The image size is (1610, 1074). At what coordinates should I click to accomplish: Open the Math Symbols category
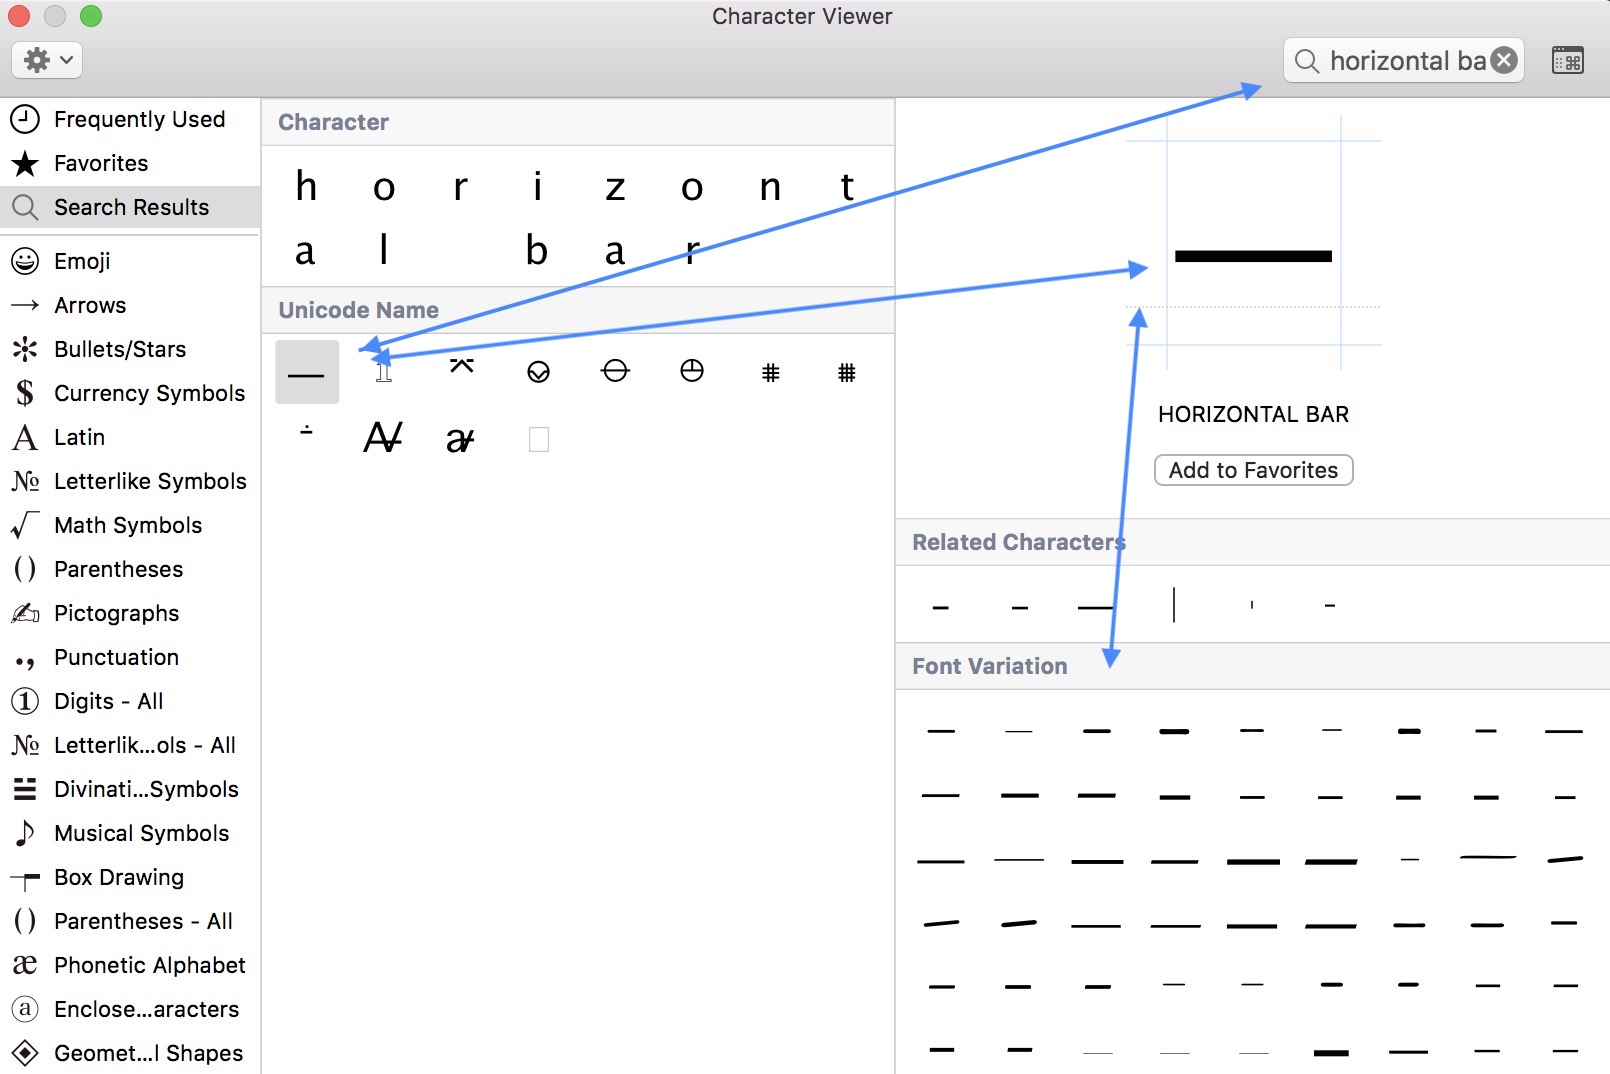pyautogui.click(x=127, y=525)
